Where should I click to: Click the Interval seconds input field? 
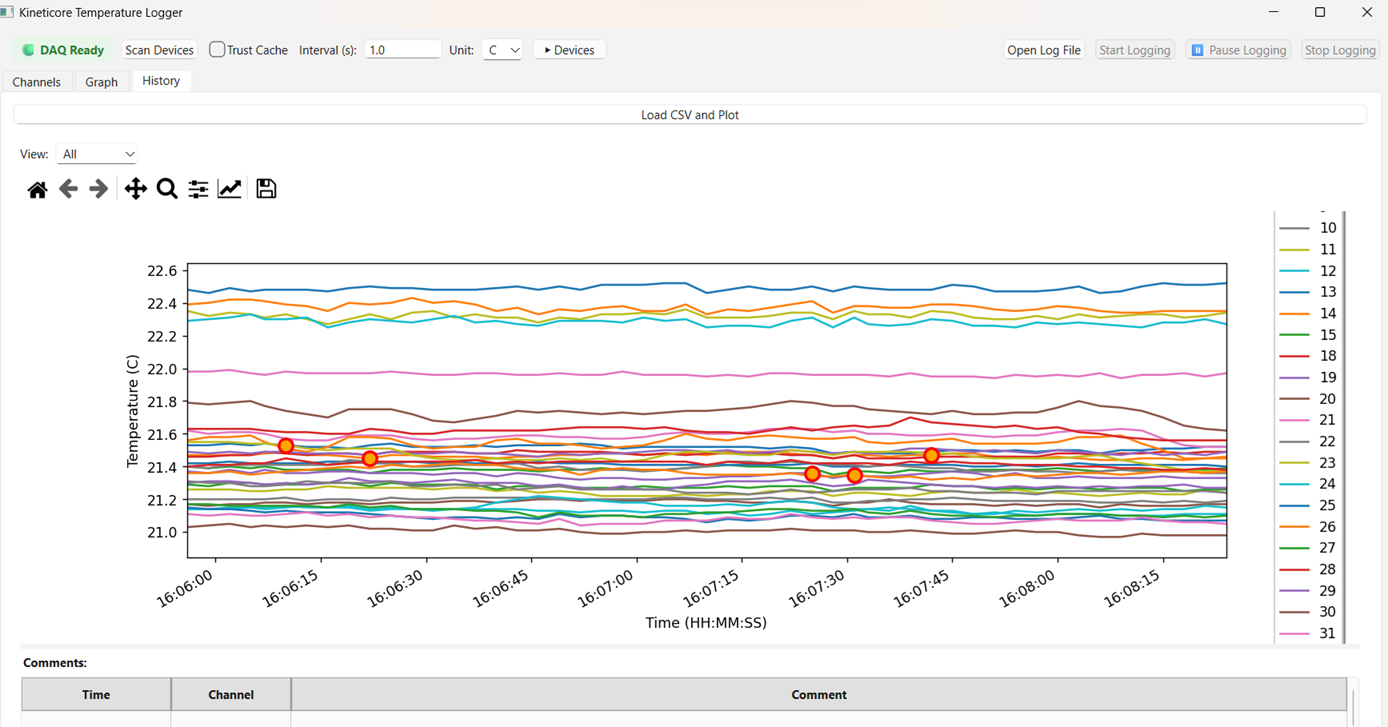pyautogui.click(x=402, y=48)
